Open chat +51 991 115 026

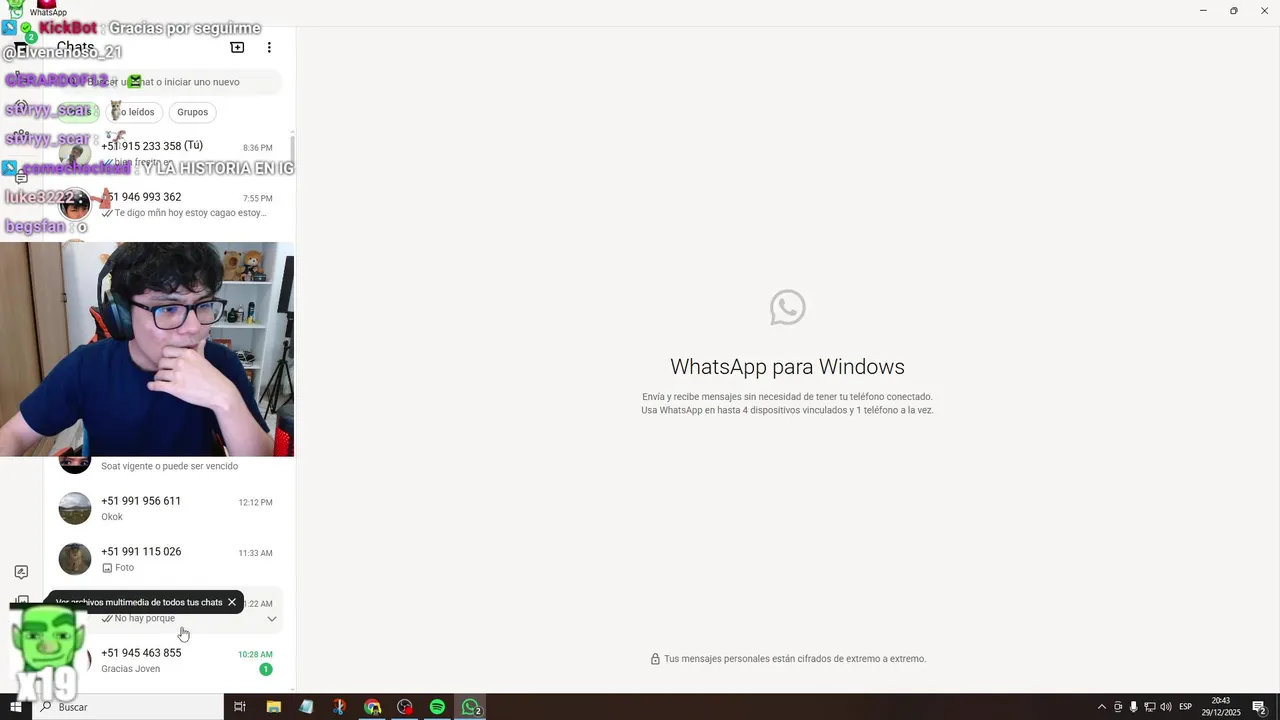166,559
